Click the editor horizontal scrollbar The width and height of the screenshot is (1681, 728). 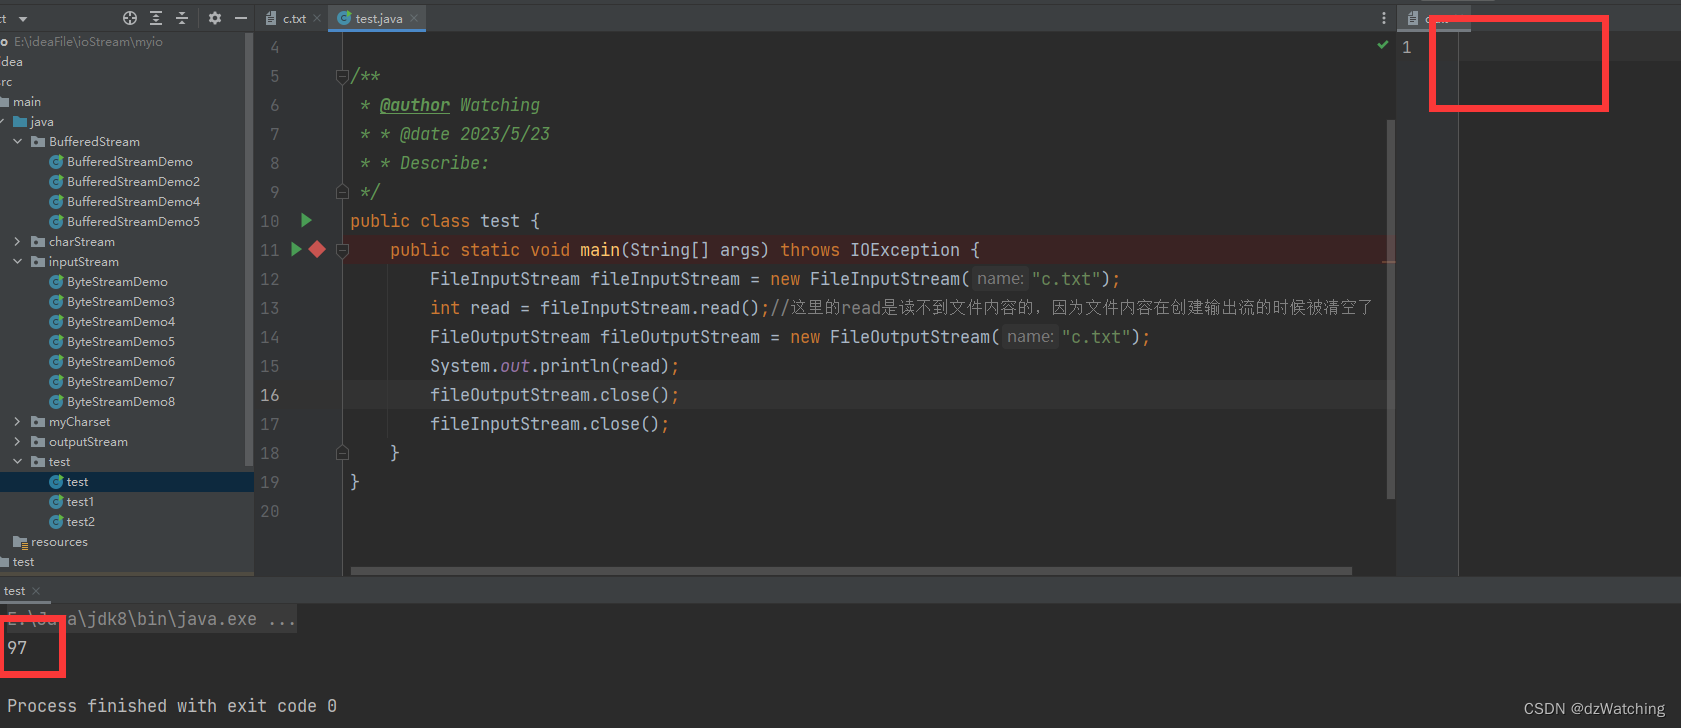point(851,571)
